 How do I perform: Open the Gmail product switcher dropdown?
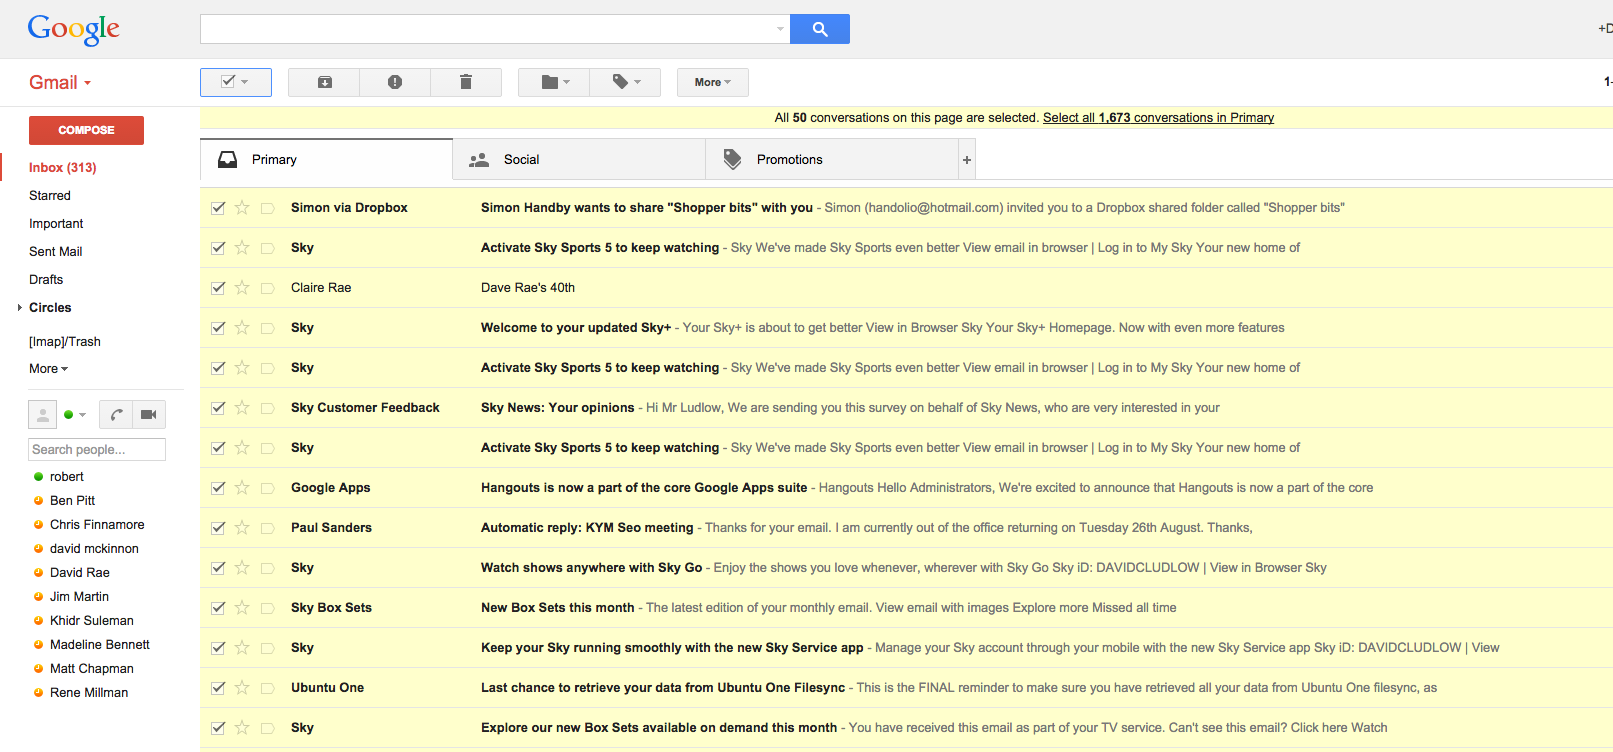click(x=60, y=83)
